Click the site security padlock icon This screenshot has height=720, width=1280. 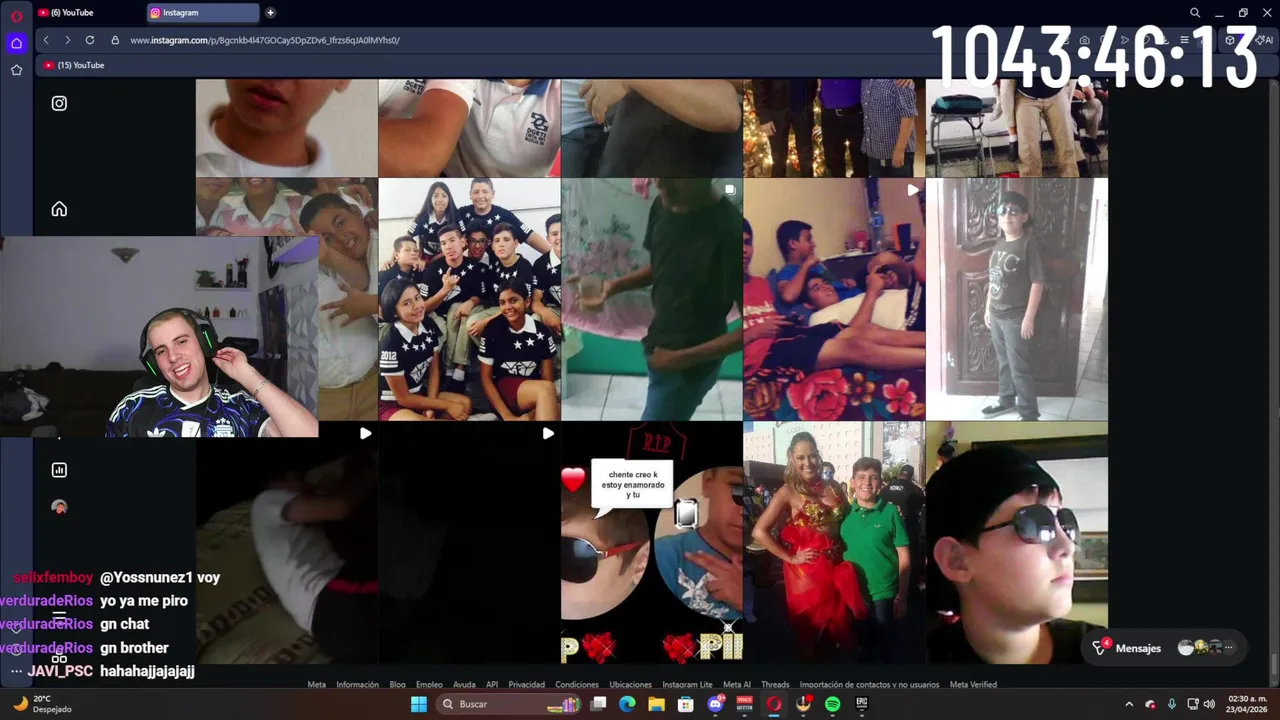click(x=115, y=40)
